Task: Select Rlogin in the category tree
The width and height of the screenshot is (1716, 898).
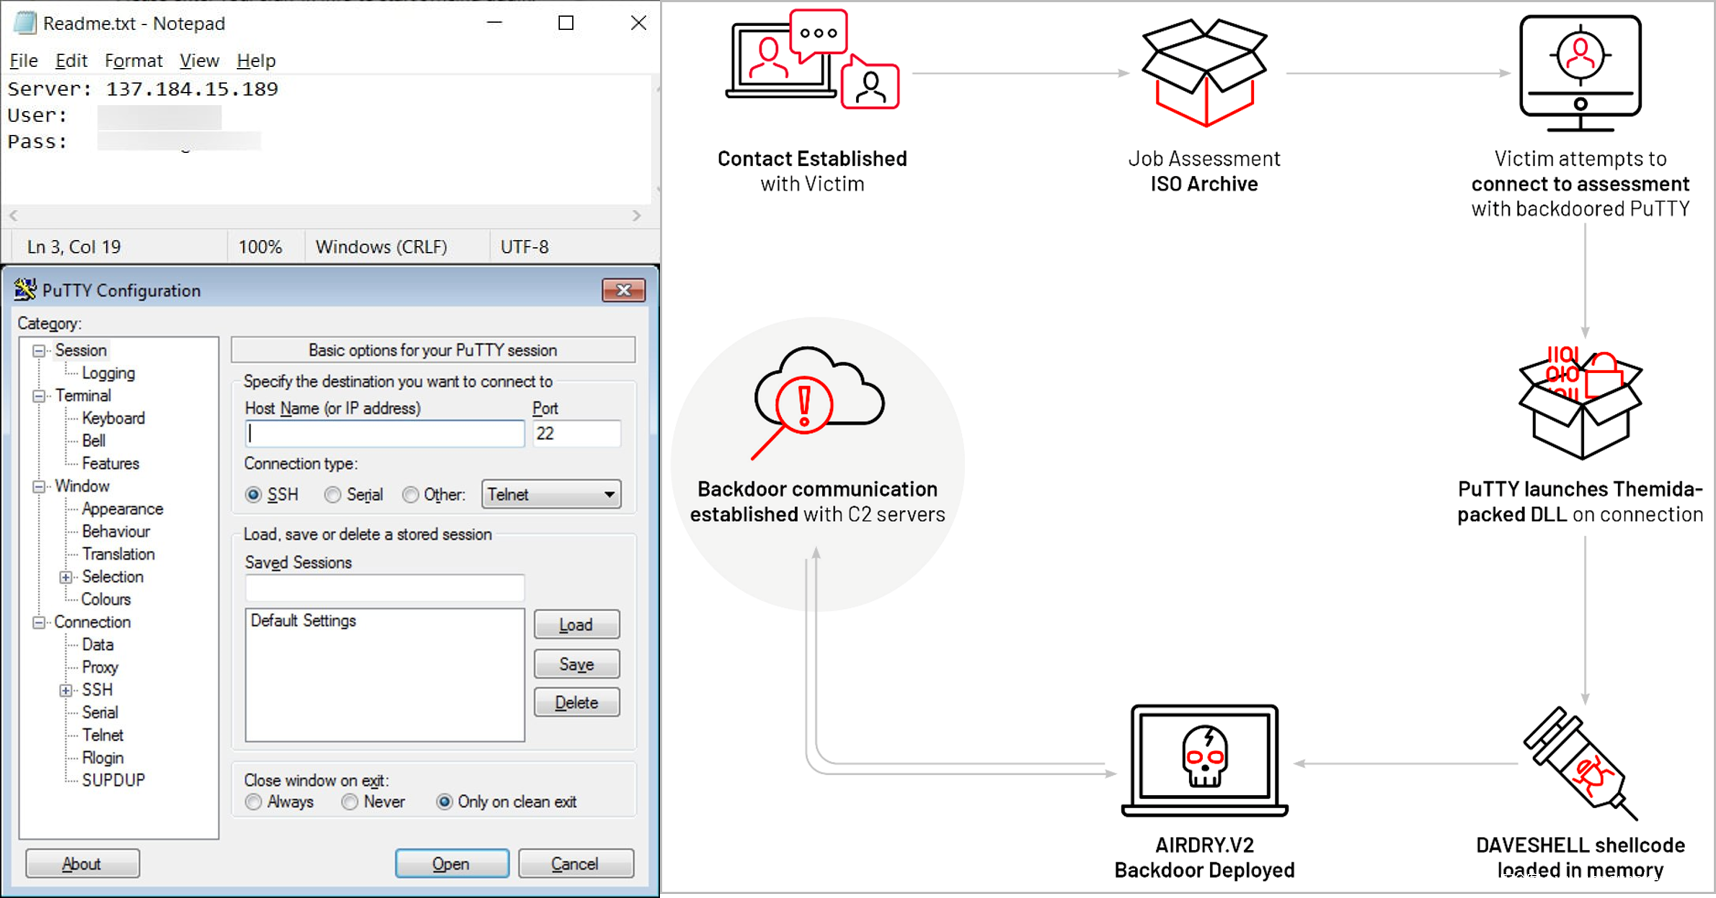Action: 103,758
